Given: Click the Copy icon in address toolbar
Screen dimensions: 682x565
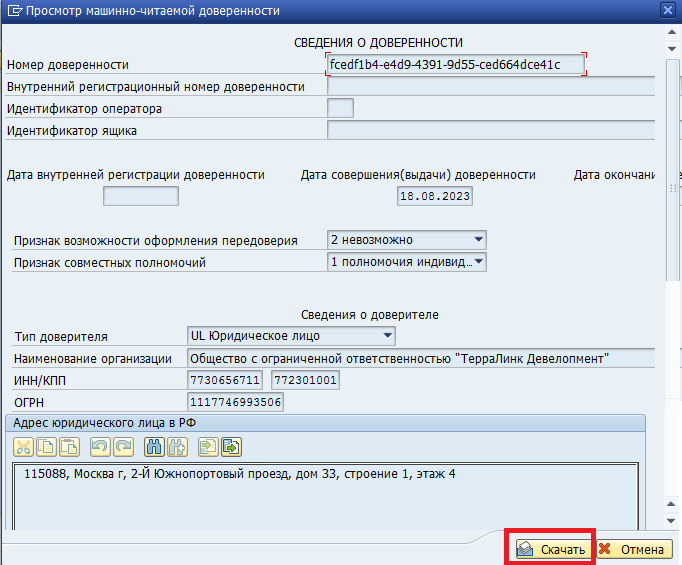Looking at the screenshot, I should 47,446.
